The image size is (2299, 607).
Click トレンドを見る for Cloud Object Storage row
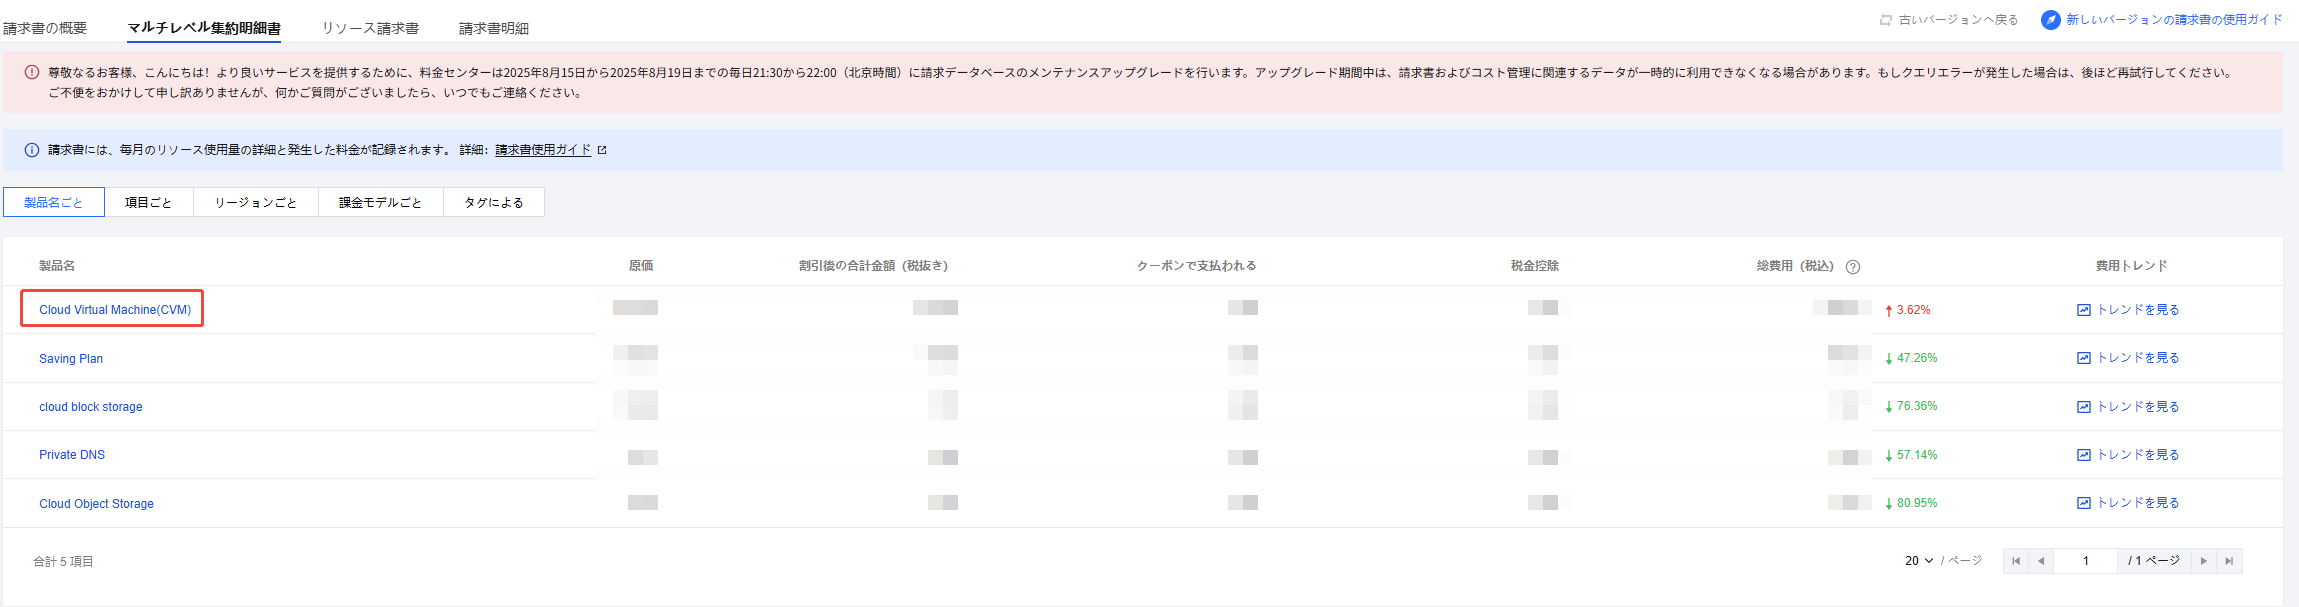[2138, 503]
